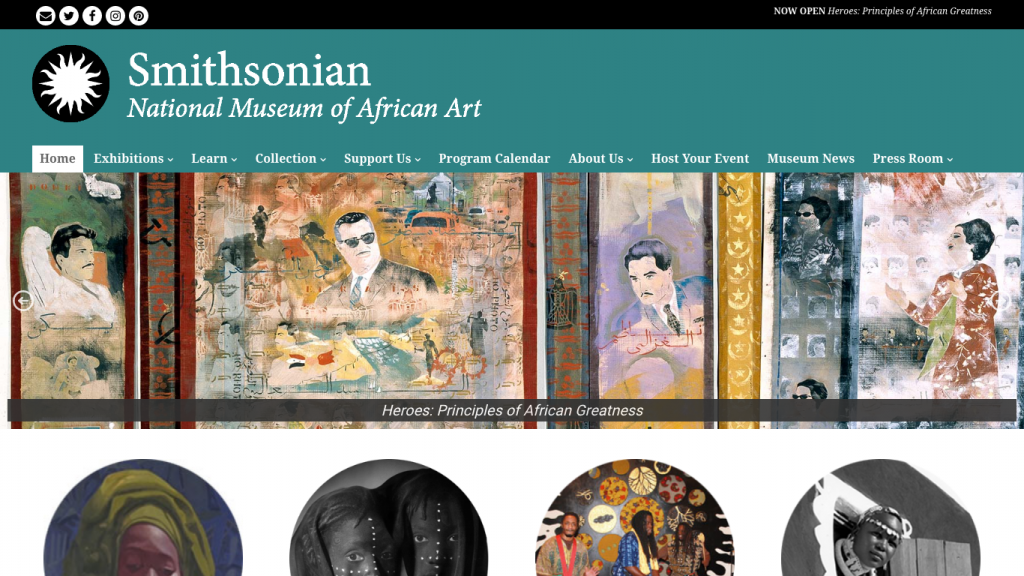
Task: Expand the Learn dropdown menu
Action: tap(214, 159)
